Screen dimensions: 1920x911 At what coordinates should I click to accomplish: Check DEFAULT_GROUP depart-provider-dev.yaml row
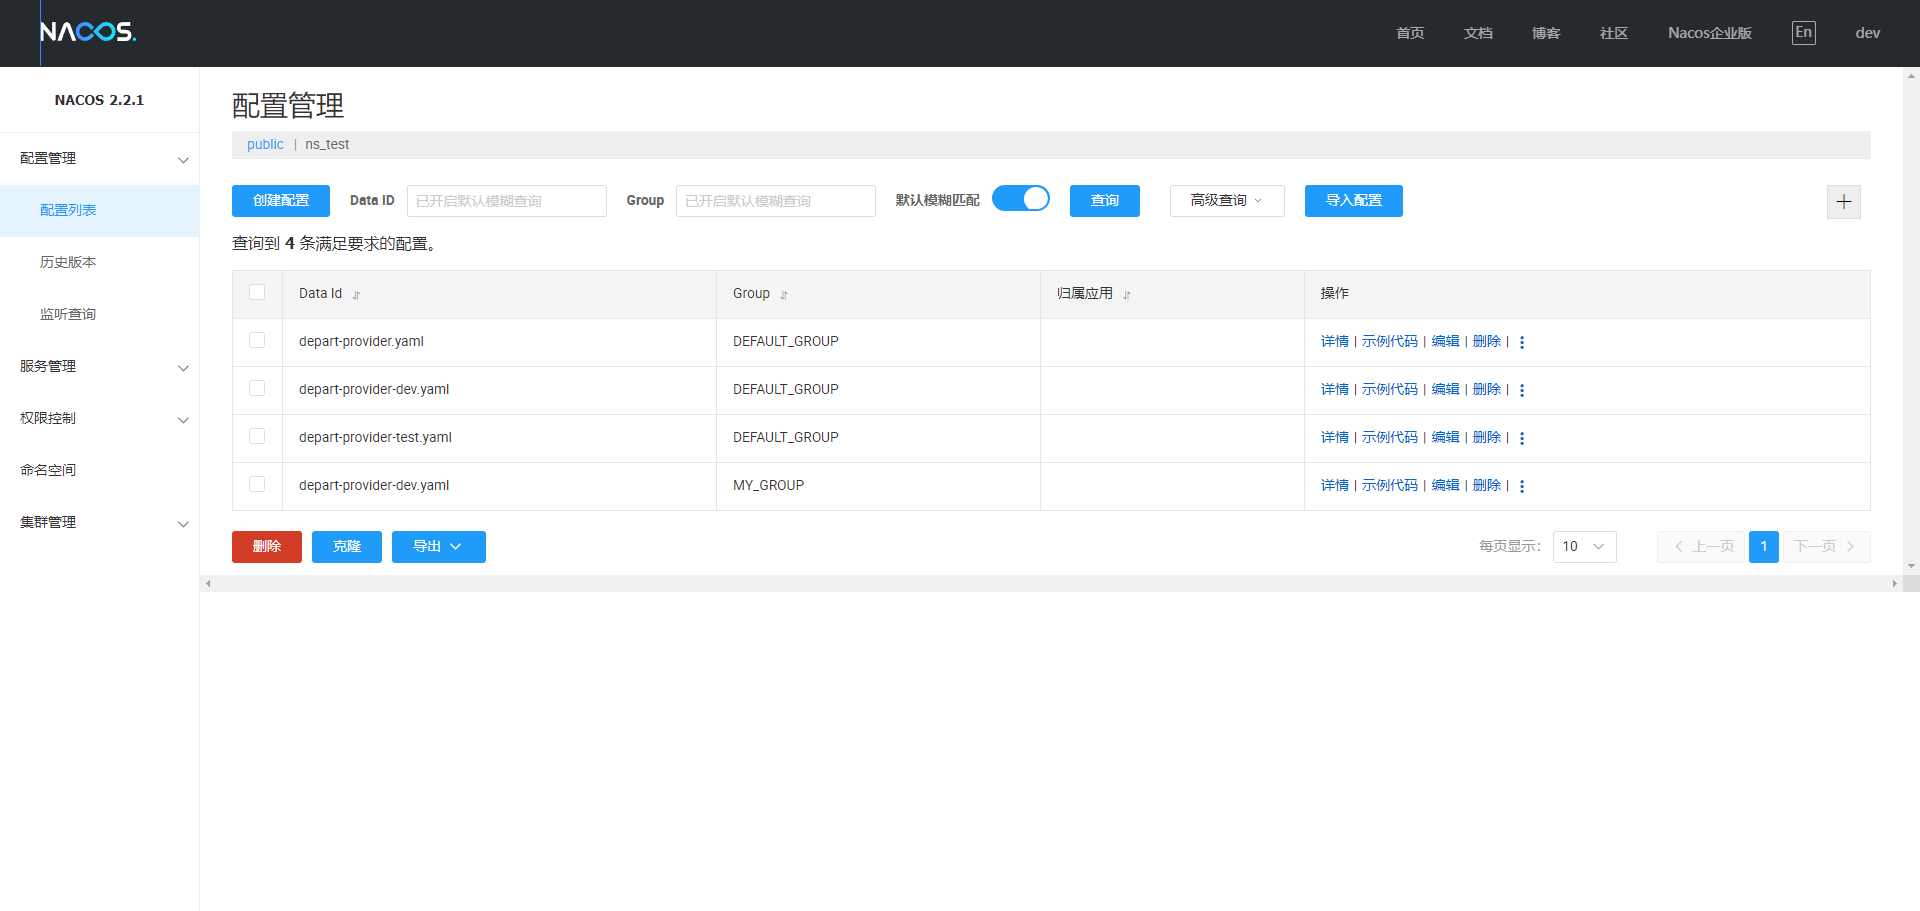[x=257, y=388]
